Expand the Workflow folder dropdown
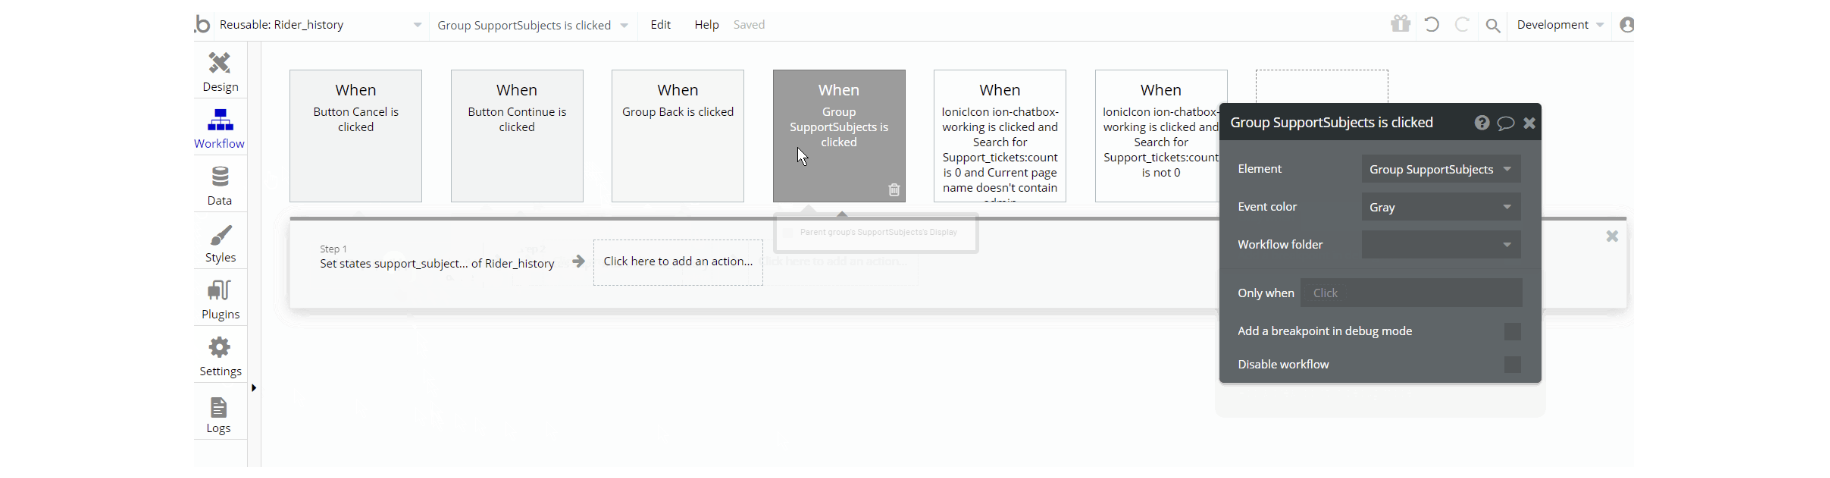 pos(1440,245)
